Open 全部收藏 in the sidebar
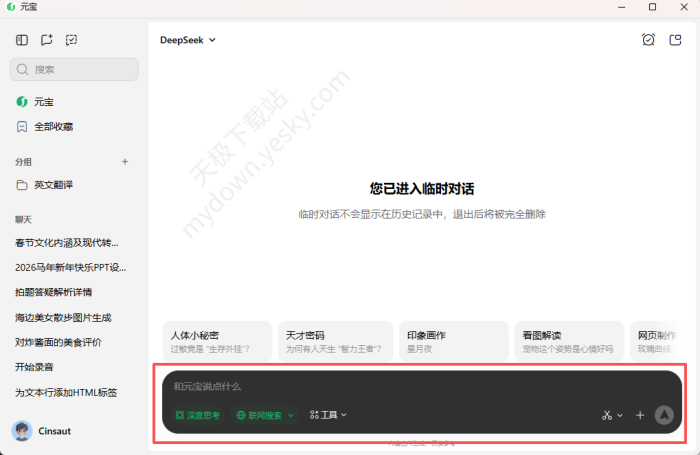700x455 pixels. (x=53, y=127)
